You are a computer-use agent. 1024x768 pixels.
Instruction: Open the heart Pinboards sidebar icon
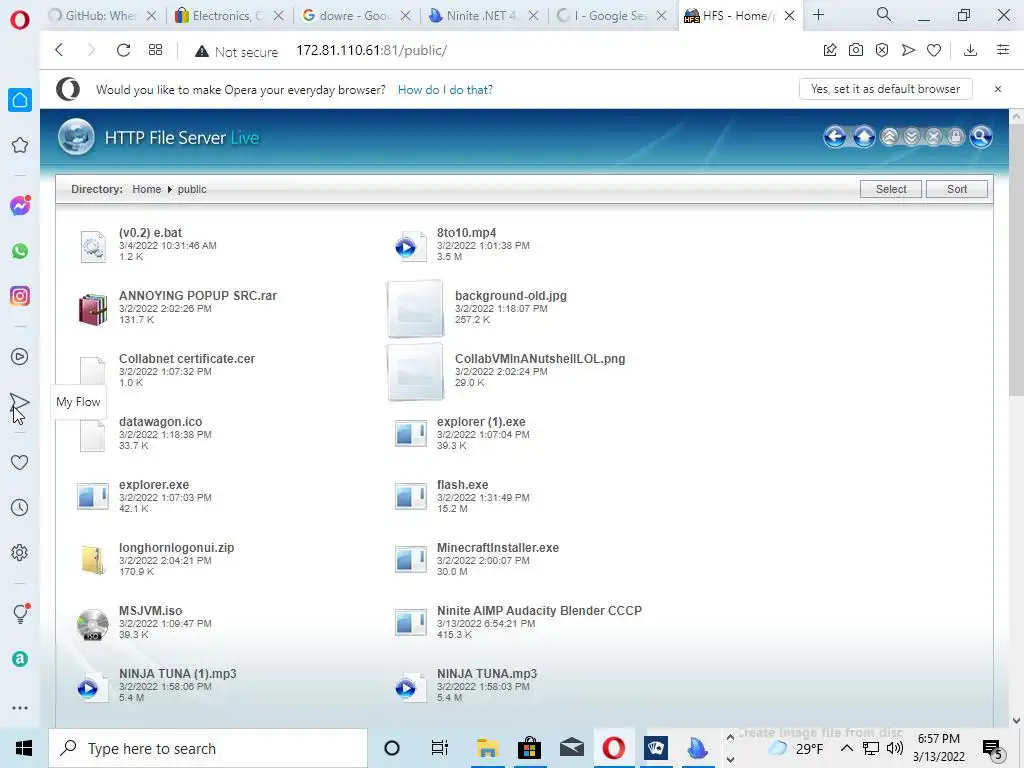(x=20, y=462)
